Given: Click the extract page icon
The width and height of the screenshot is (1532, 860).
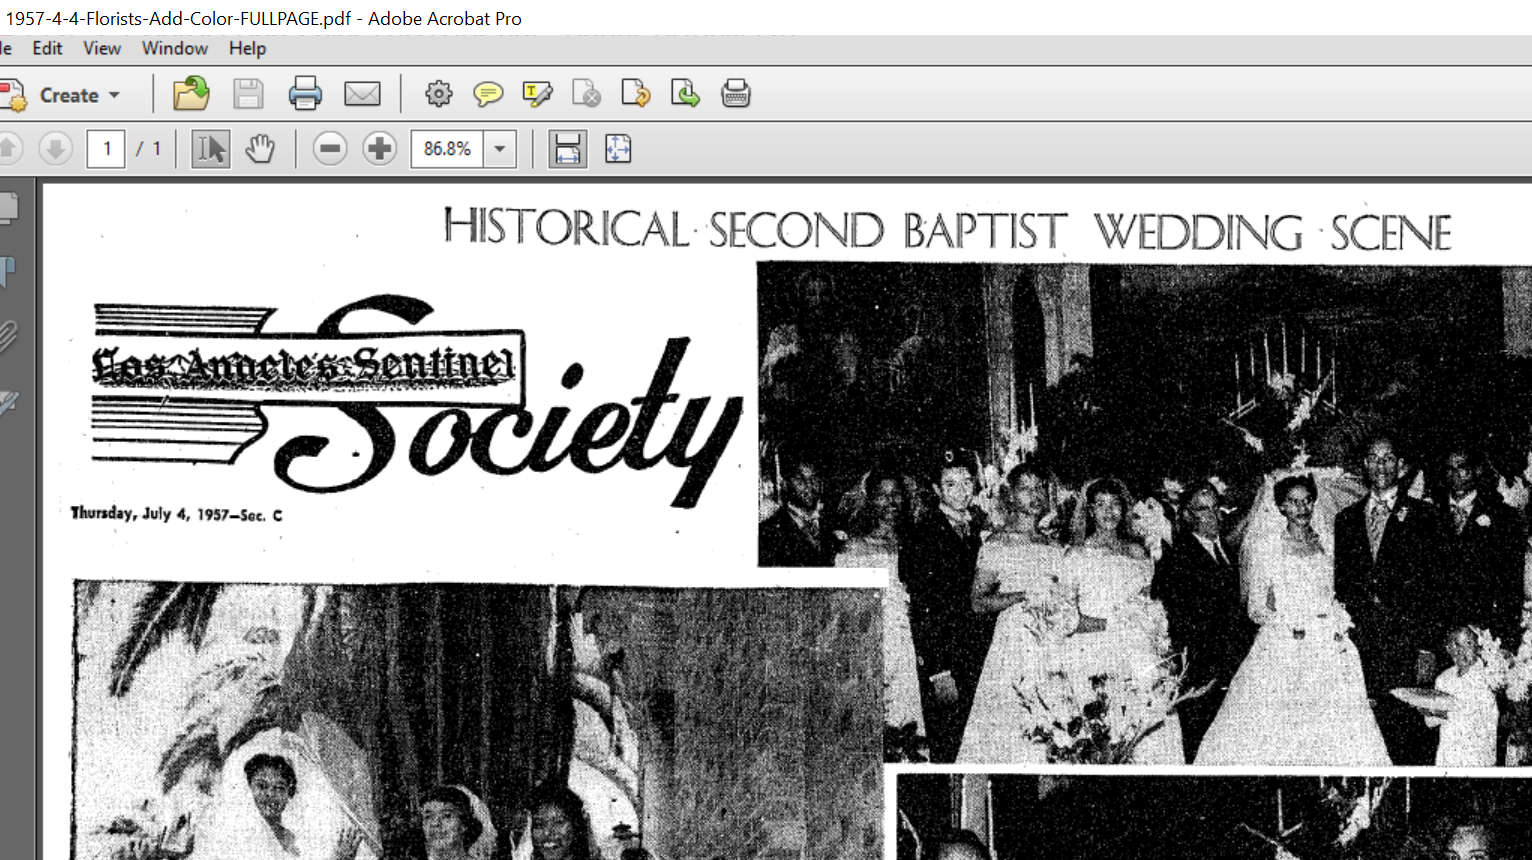Looking at the screenshot, I should (685, 94).
